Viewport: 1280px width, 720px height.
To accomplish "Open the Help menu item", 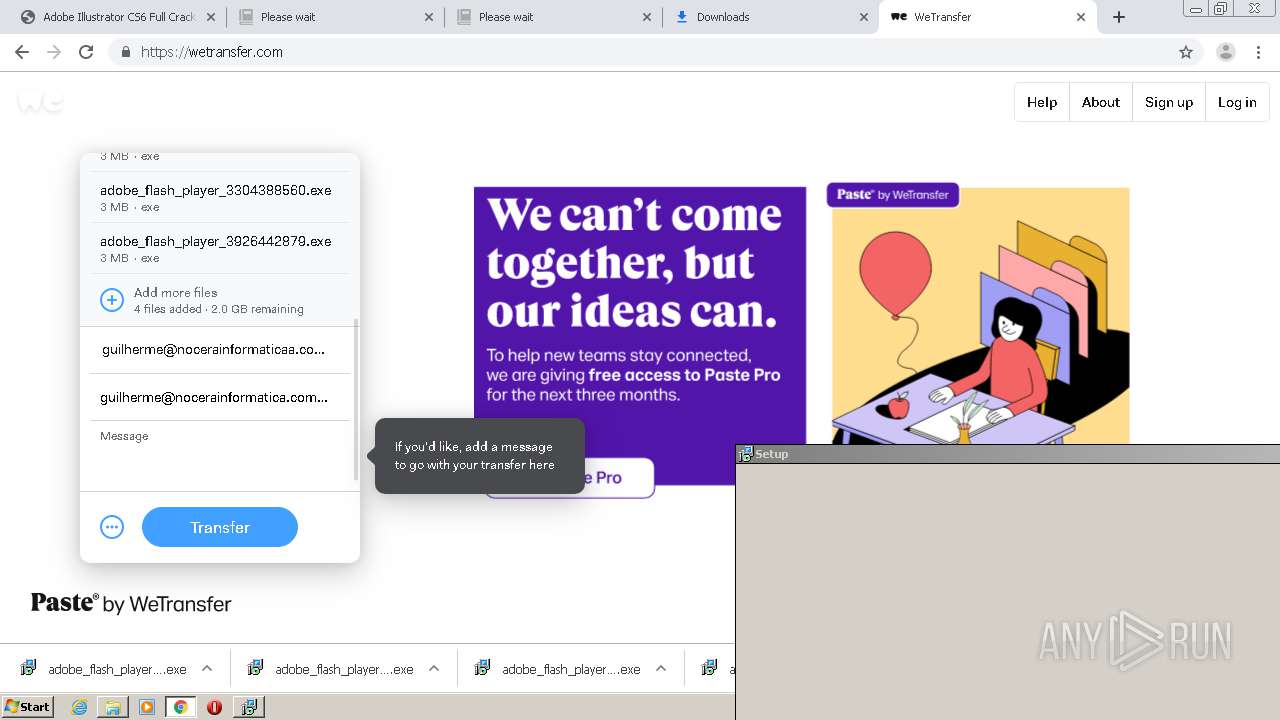I will (1042, 102).
